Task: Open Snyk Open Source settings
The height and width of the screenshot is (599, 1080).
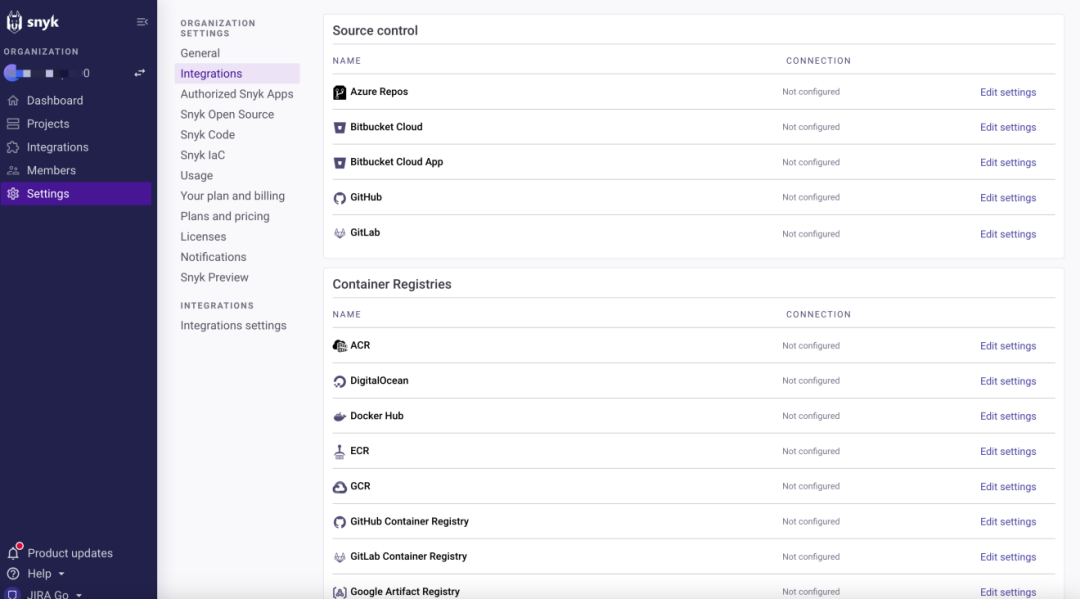Action: [x=227, y=114]
